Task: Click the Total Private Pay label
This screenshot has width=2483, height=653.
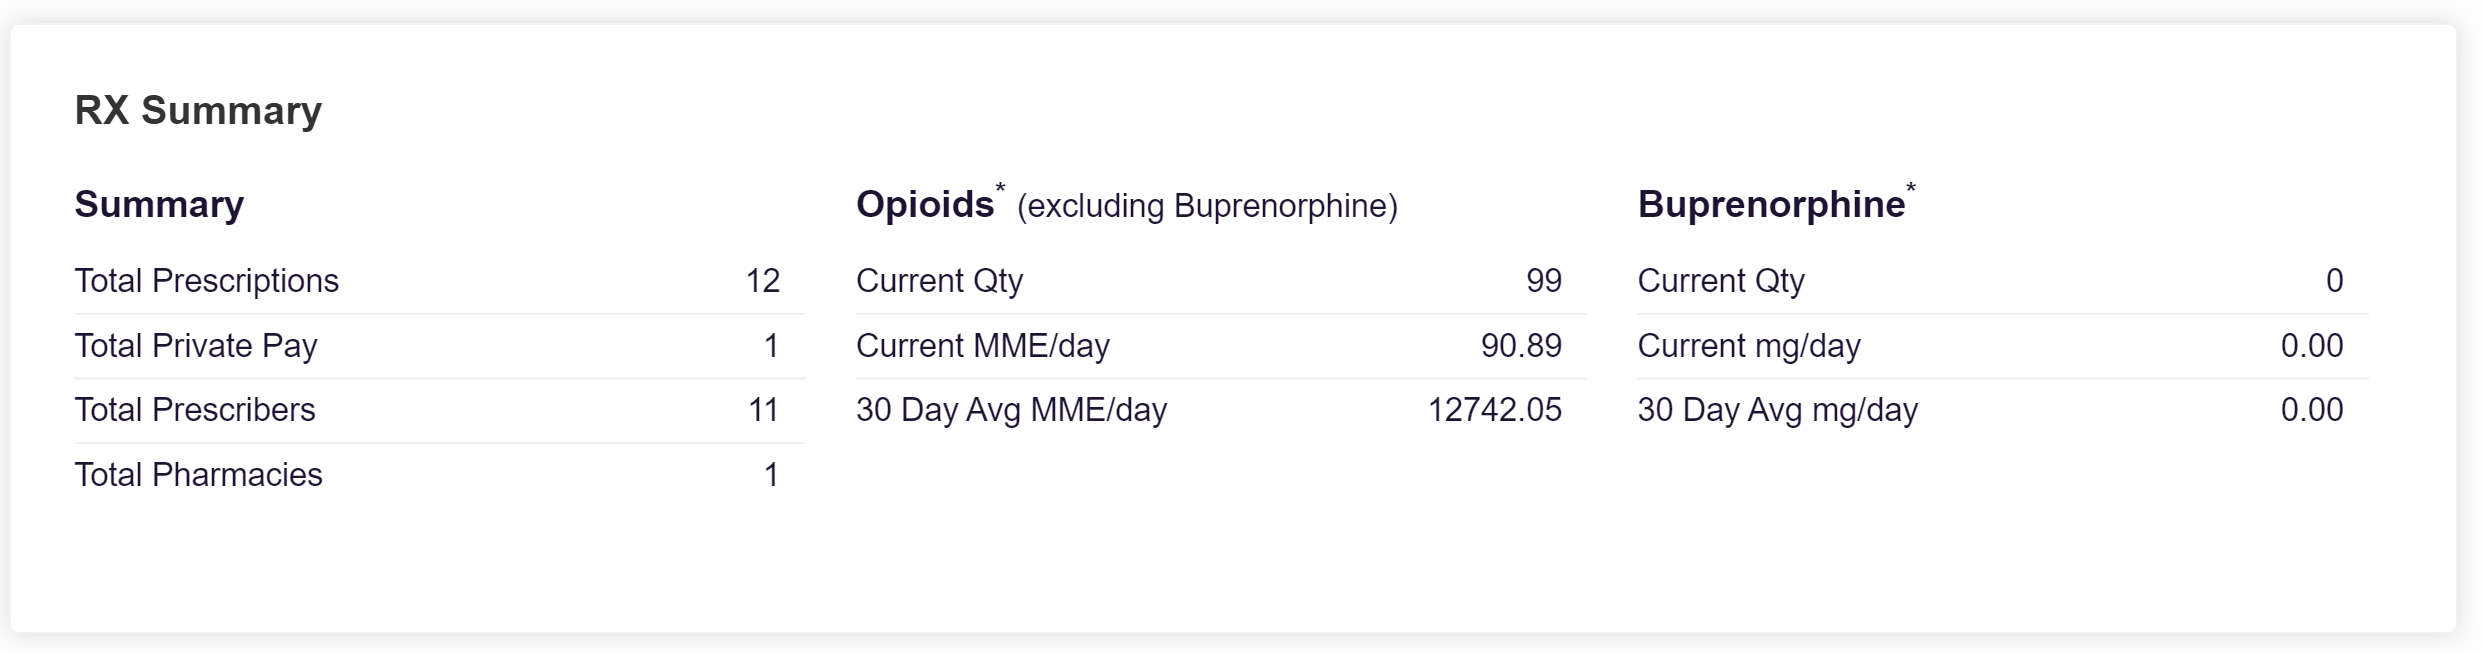Action: coord(195,346)
